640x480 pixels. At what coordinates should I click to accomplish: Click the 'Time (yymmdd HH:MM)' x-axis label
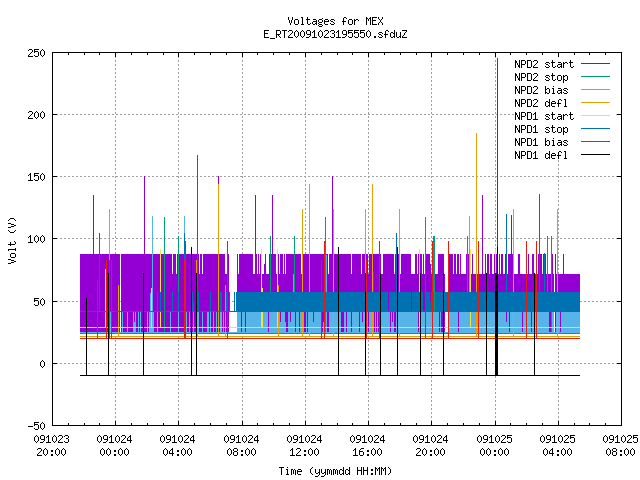[335, 471]
